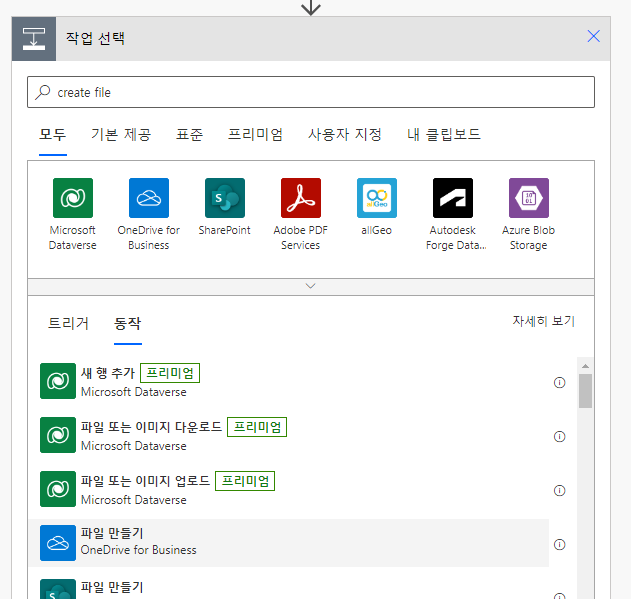The image size is (631, 599).
Task: Open info for OneDrive 파일 만들기 action
Action: [559, 544]
